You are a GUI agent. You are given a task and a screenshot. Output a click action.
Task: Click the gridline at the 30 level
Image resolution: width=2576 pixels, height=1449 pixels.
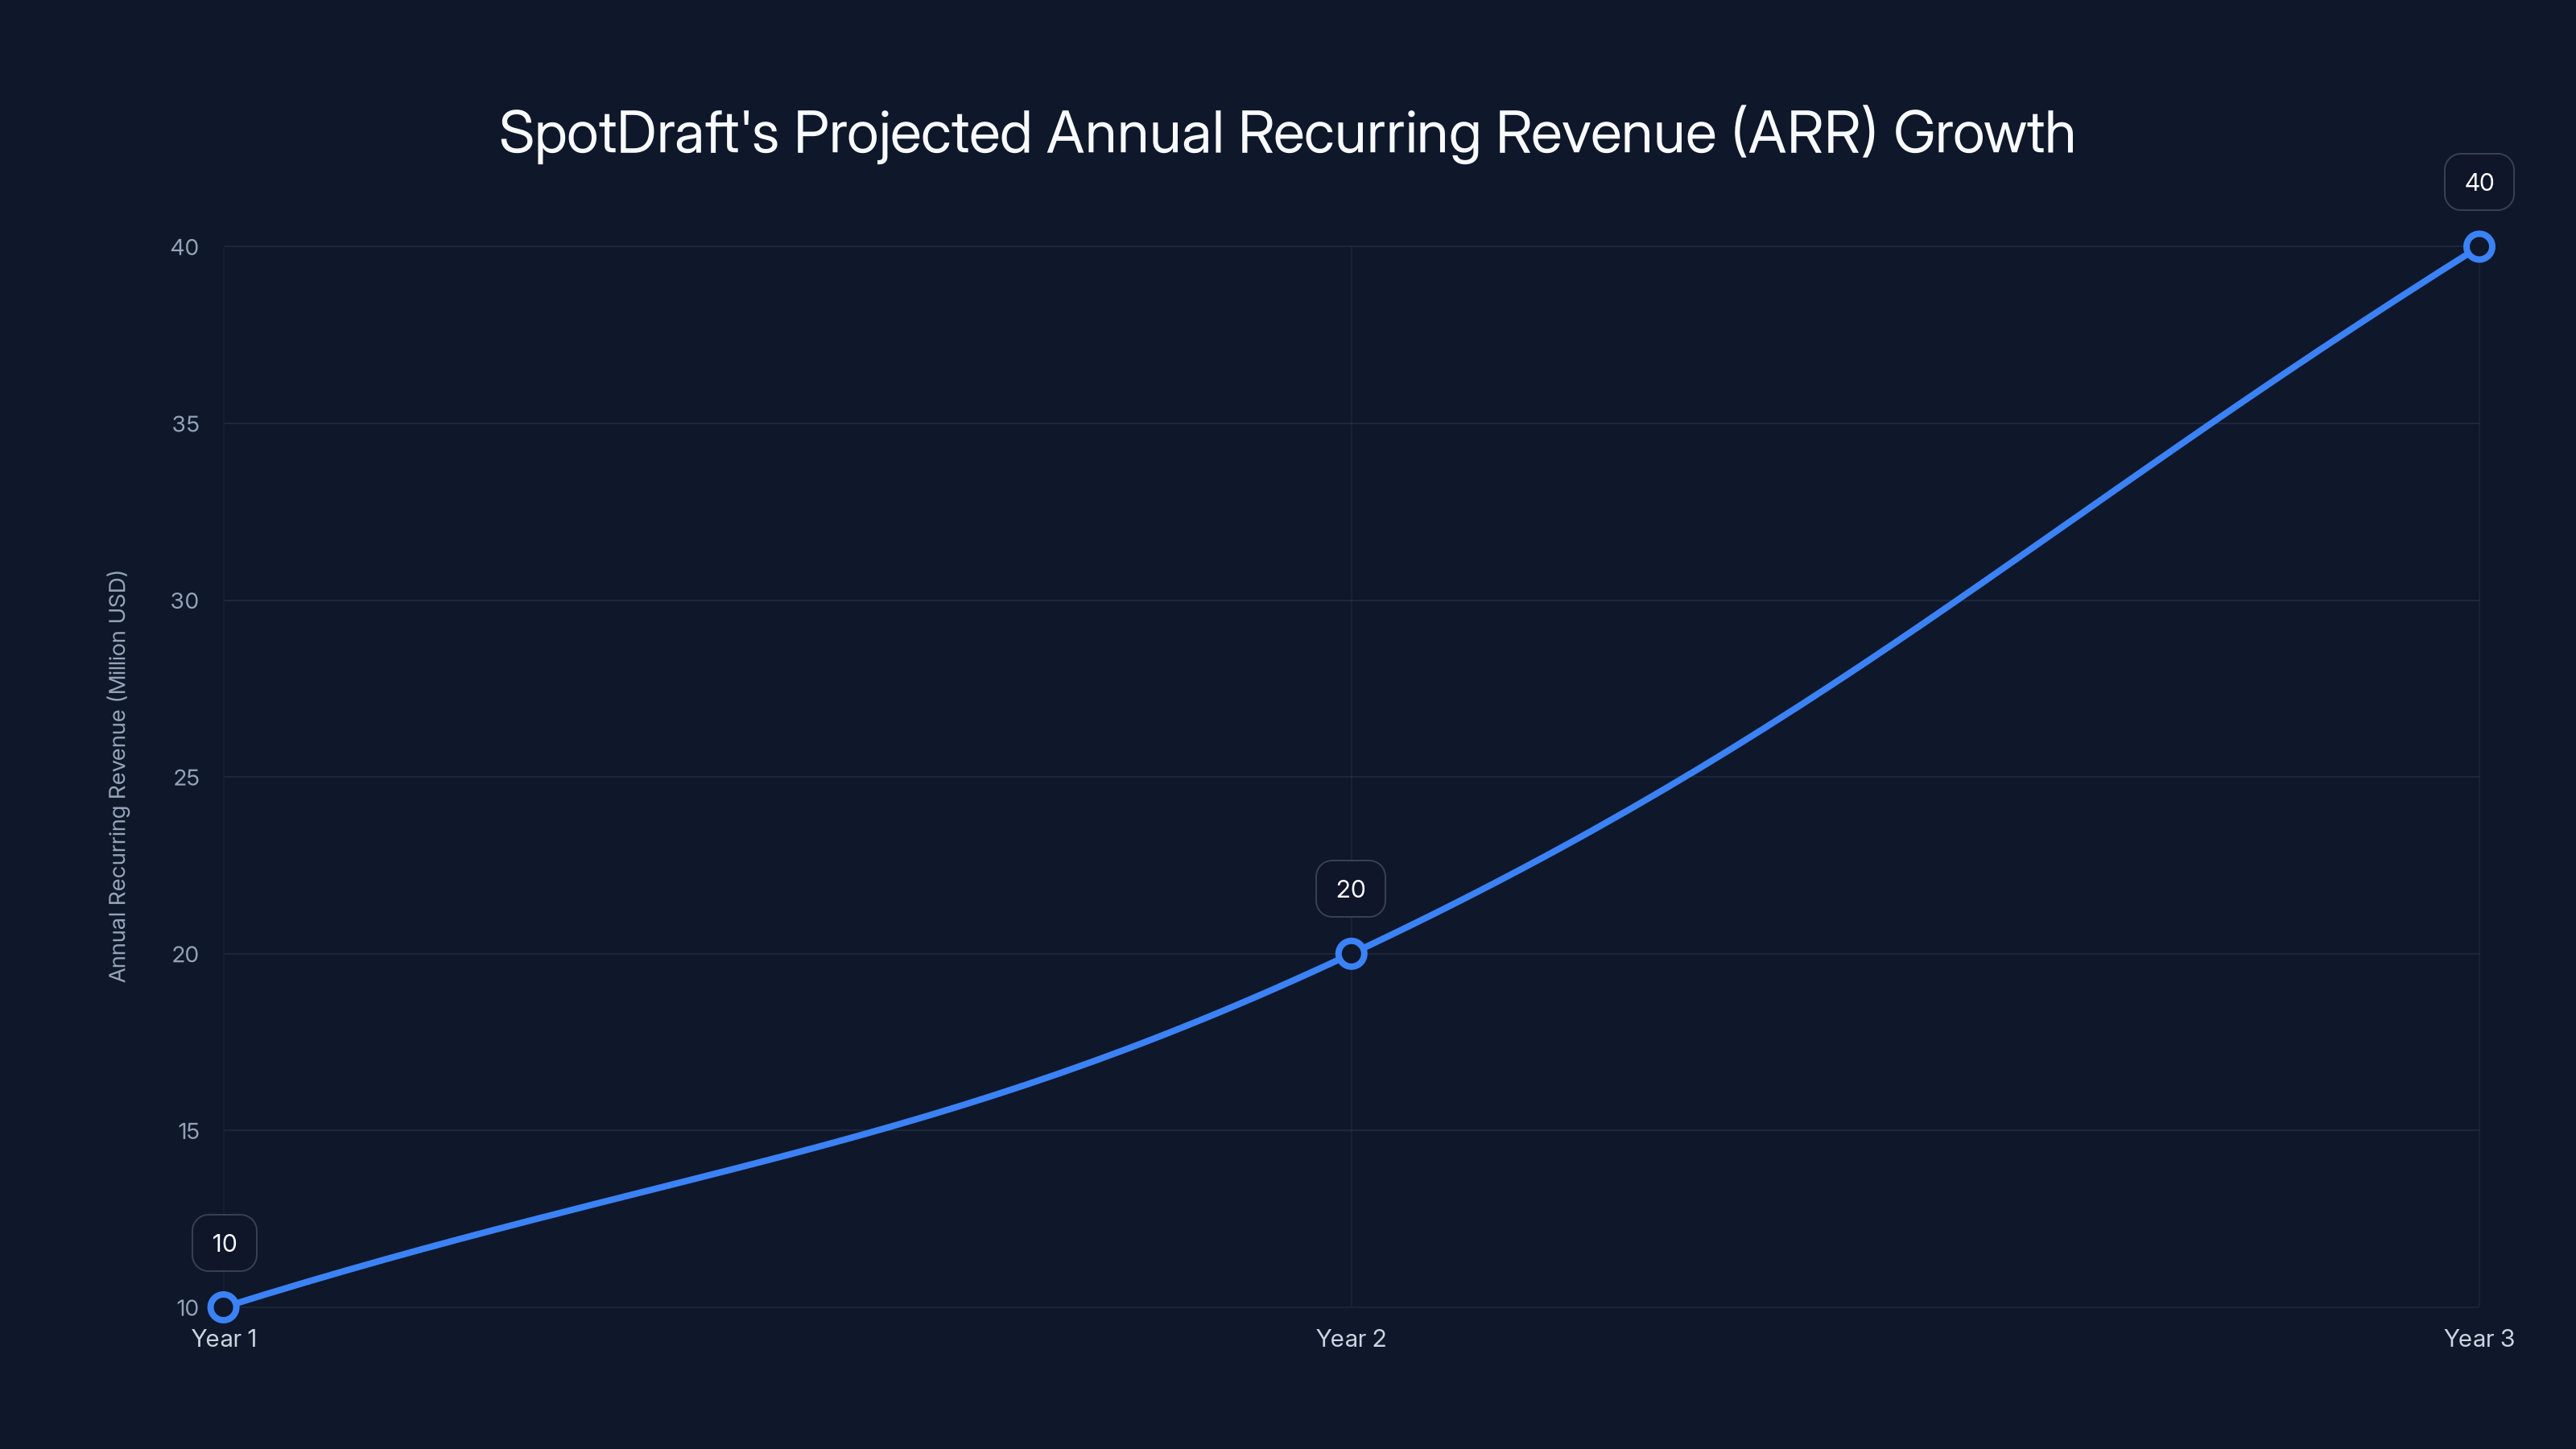pos(800,600)
